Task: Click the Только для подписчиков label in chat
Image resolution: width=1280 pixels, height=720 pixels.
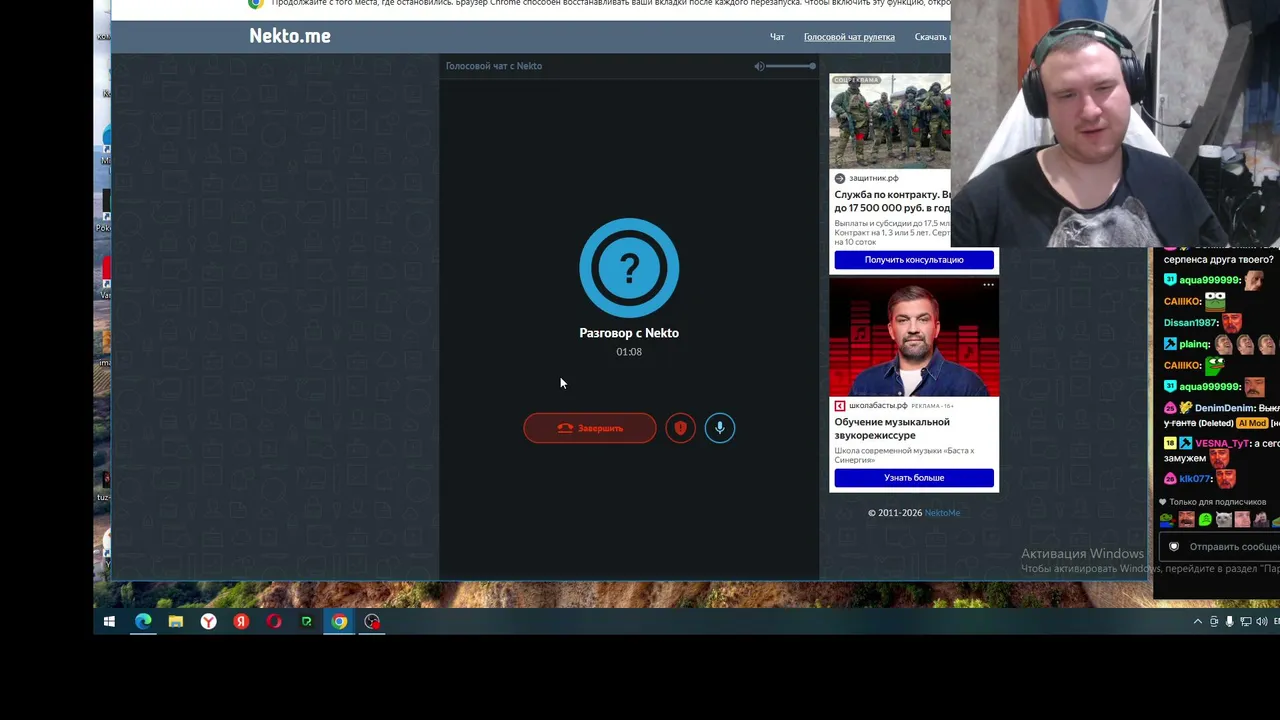Action: coord(1217,502)
